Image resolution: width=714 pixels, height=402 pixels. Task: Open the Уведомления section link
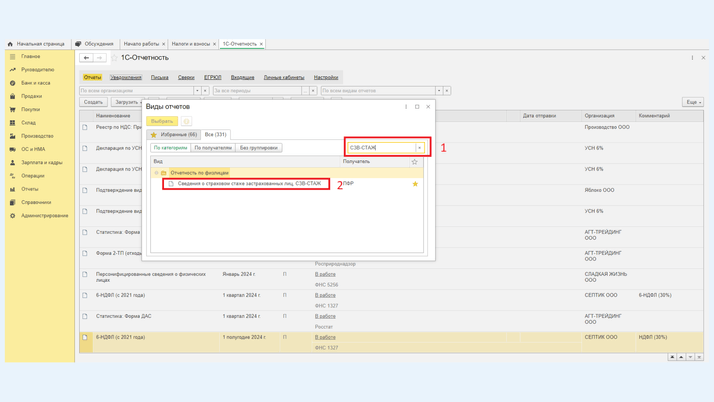(126, 77)
